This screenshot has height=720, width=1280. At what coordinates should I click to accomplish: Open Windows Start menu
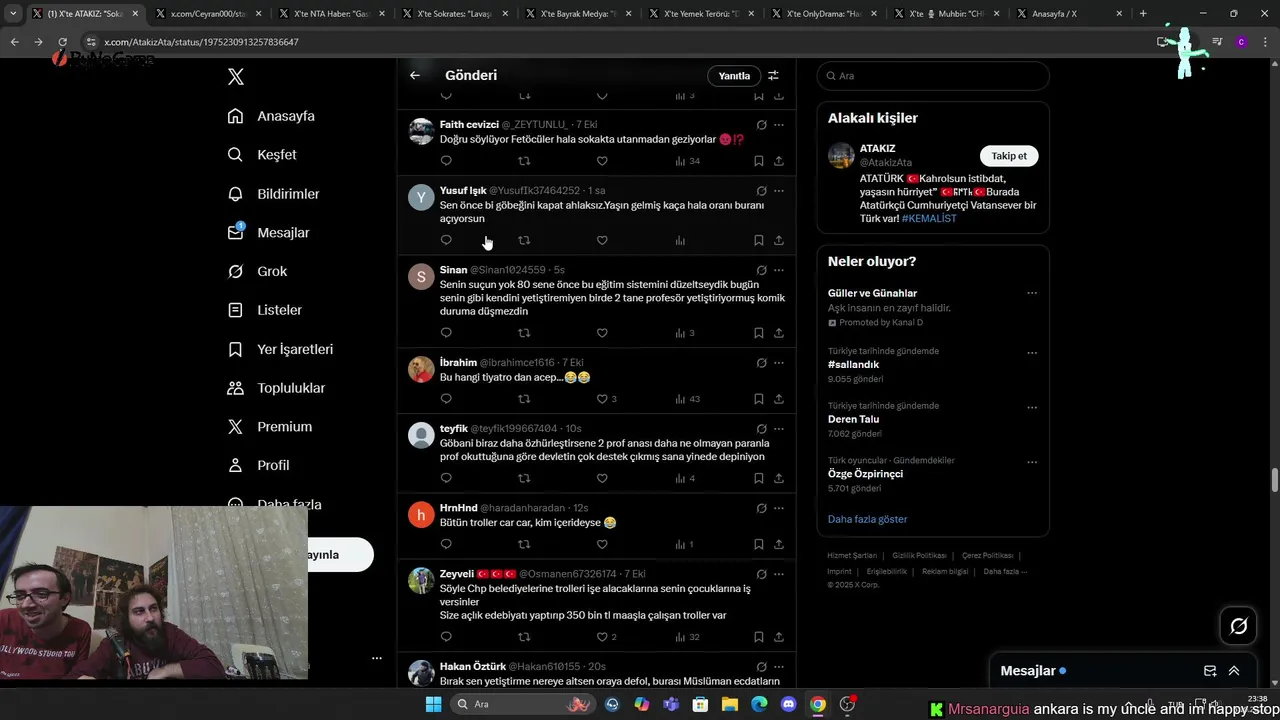[433, 704]
